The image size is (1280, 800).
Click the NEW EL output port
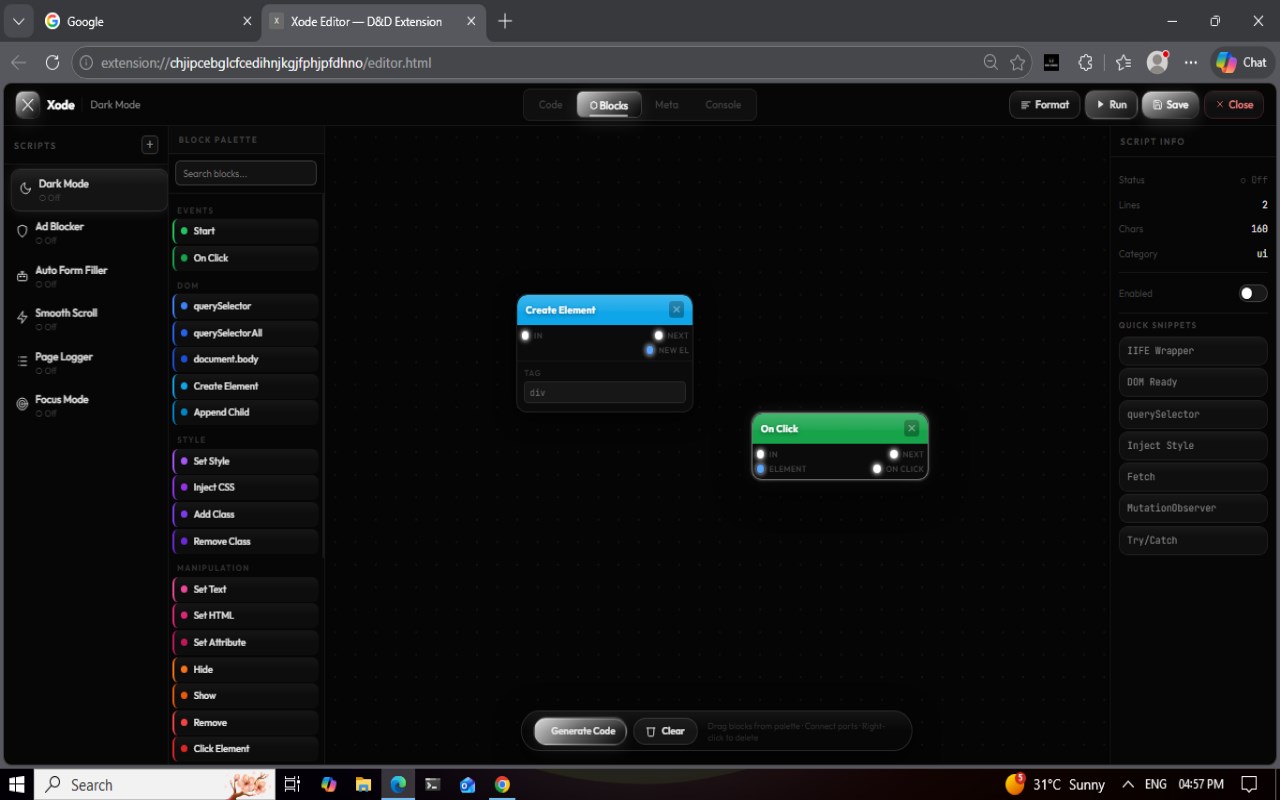point(650,350)
